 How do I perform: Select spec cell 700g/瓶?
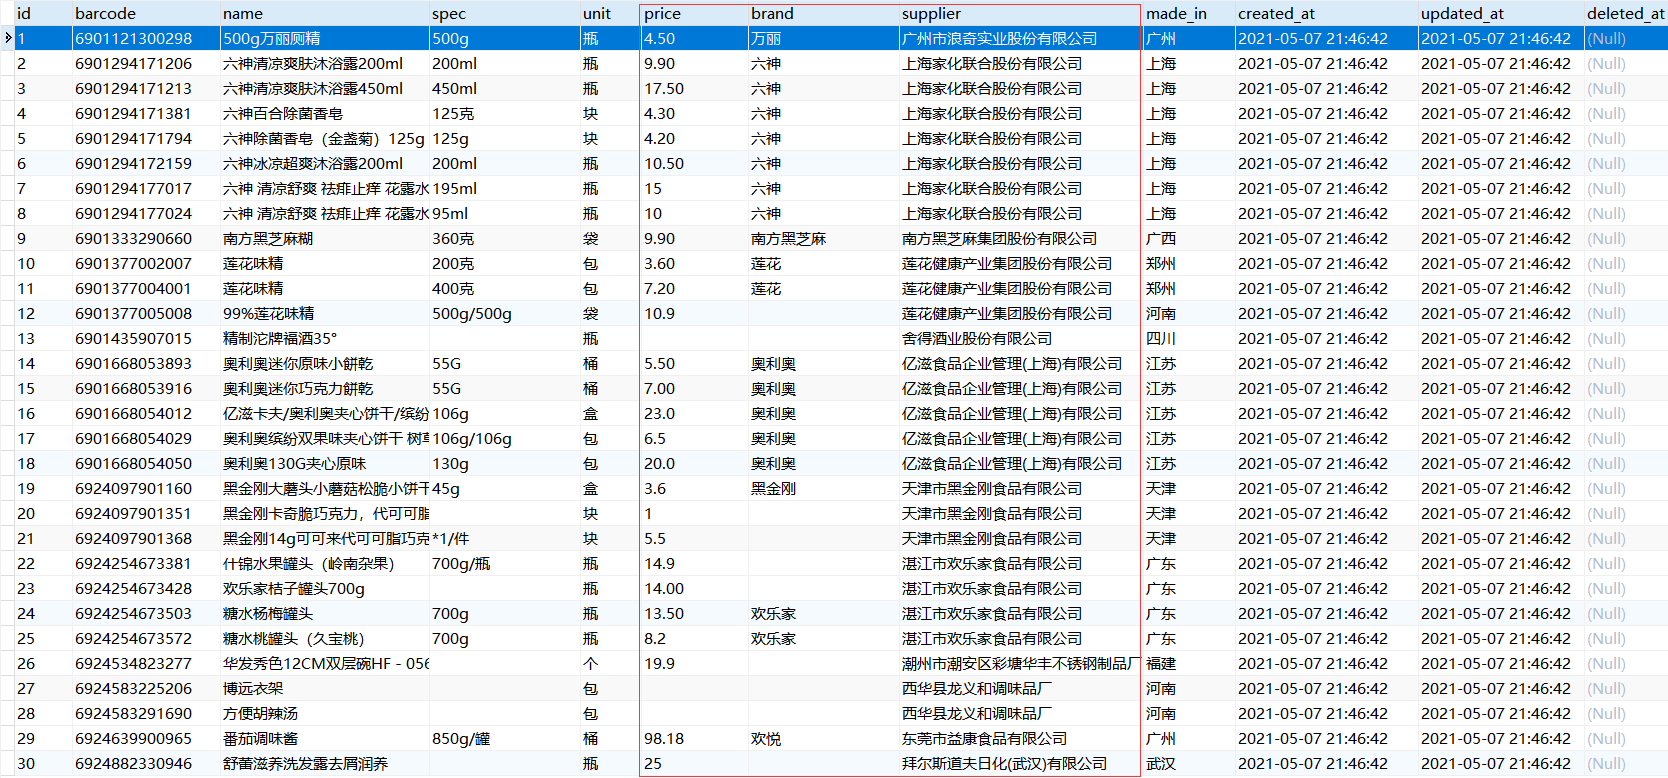pyautogui.click(x=504, y=563)
